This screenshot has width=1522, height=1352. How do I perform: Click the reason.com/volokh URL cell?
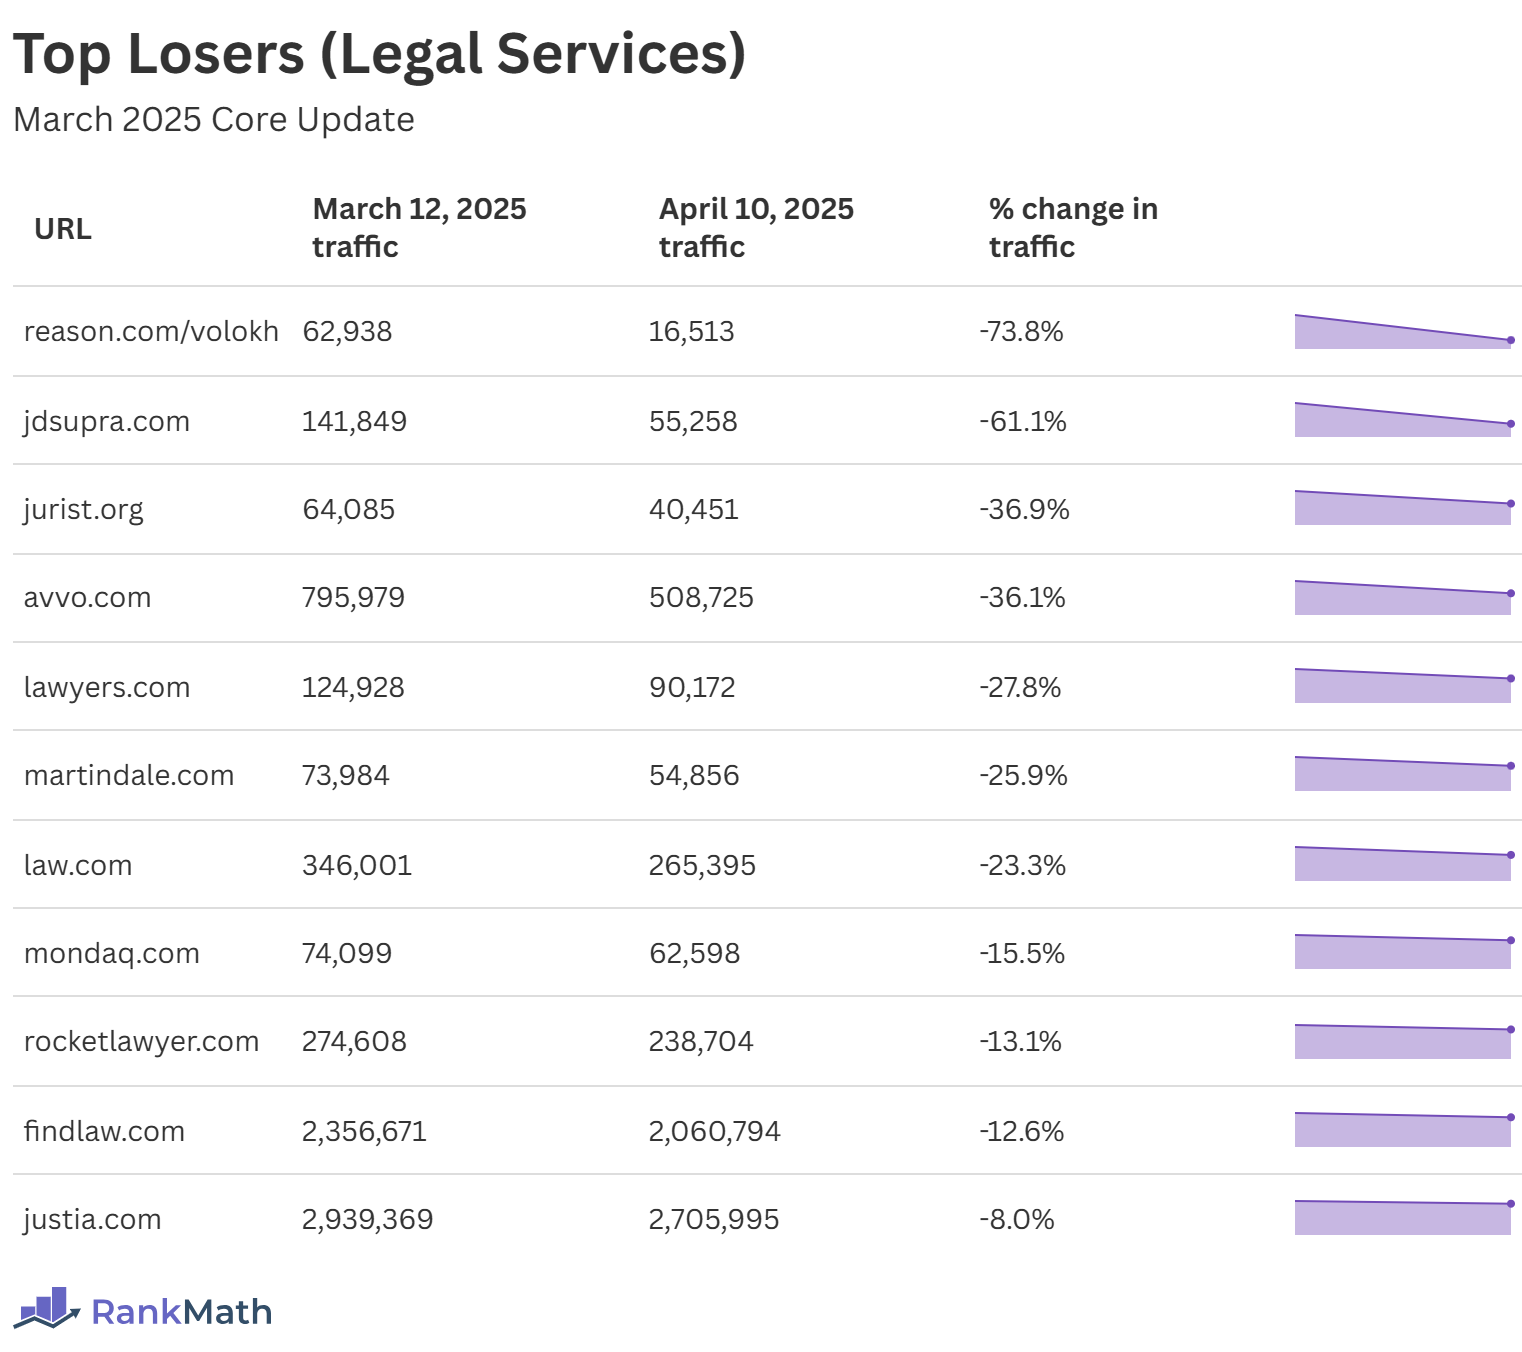tap(151, 331)
